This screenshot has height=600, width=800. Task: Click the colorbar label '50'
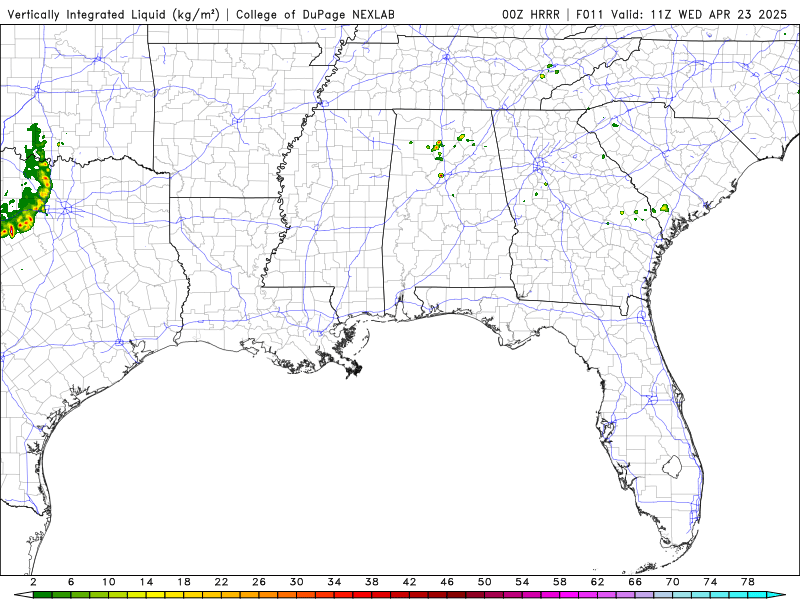484,582
